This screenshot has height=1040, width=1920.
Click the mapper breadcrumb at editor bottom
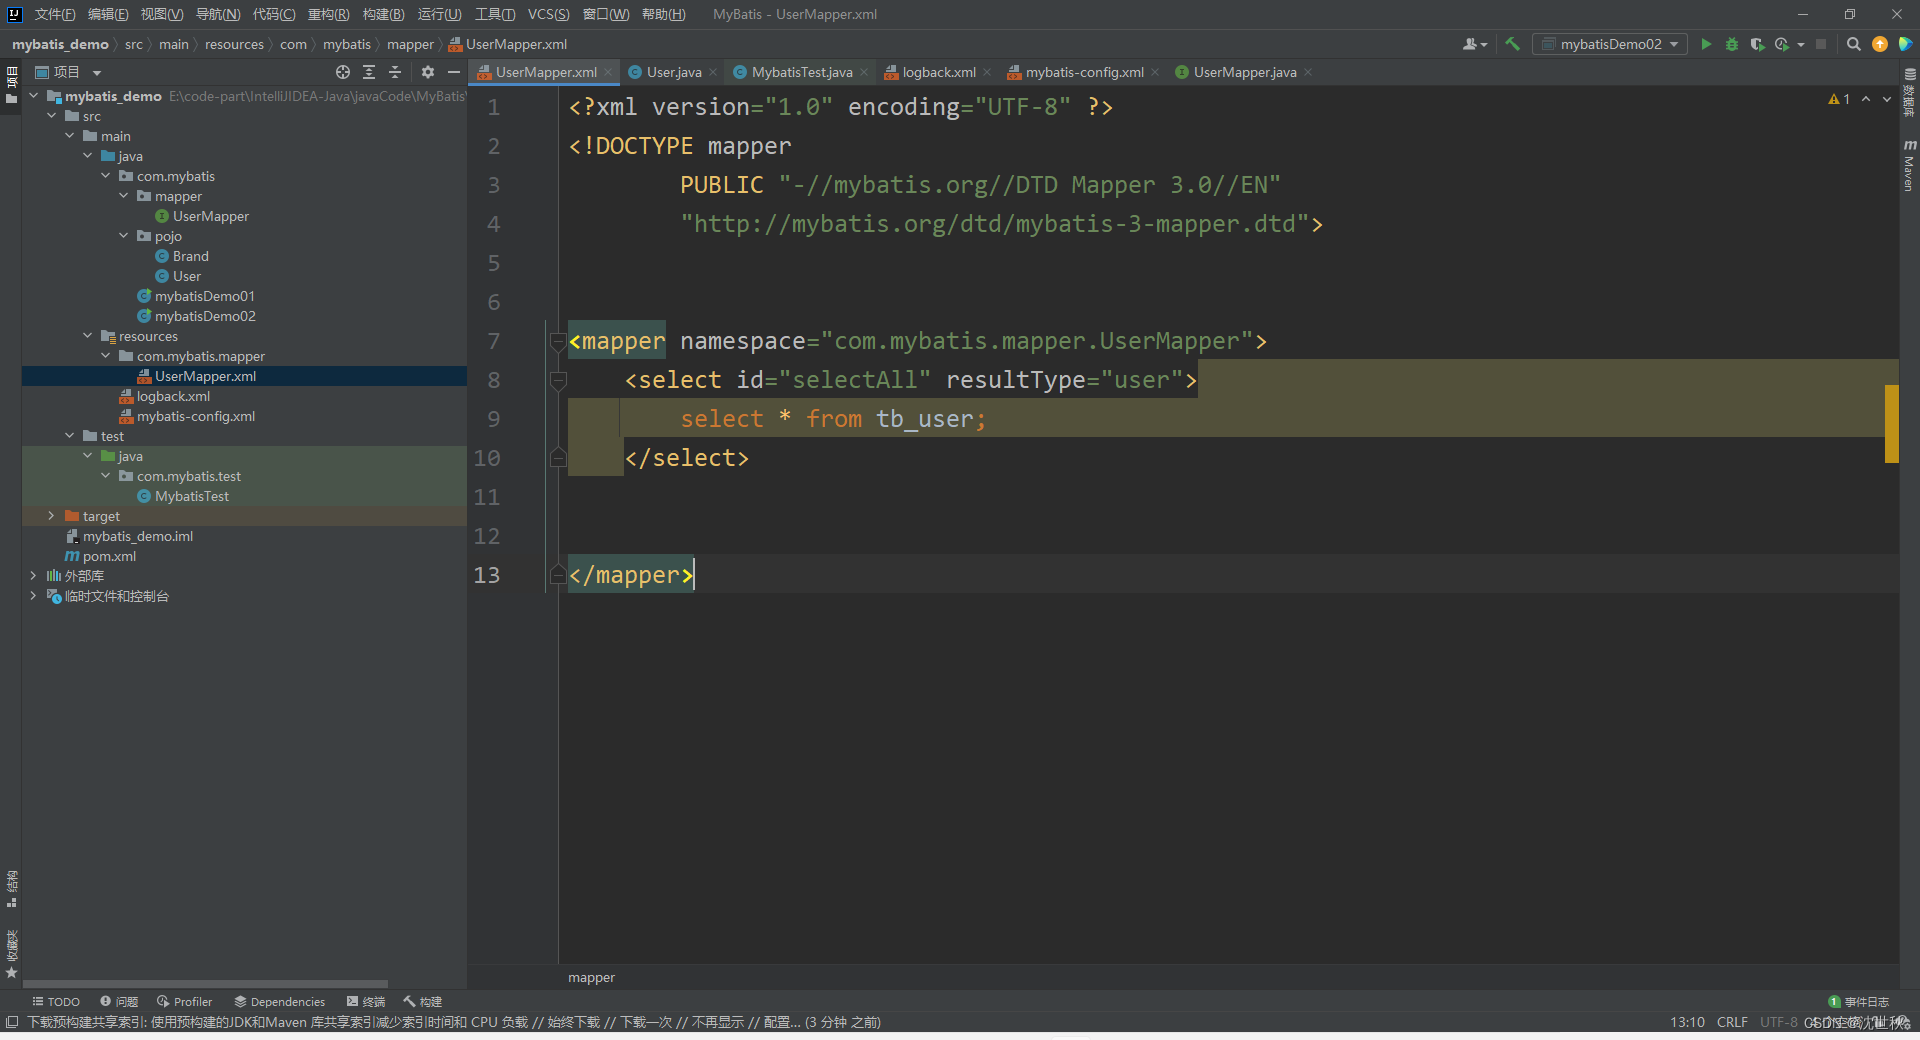(x=591, y=977)
